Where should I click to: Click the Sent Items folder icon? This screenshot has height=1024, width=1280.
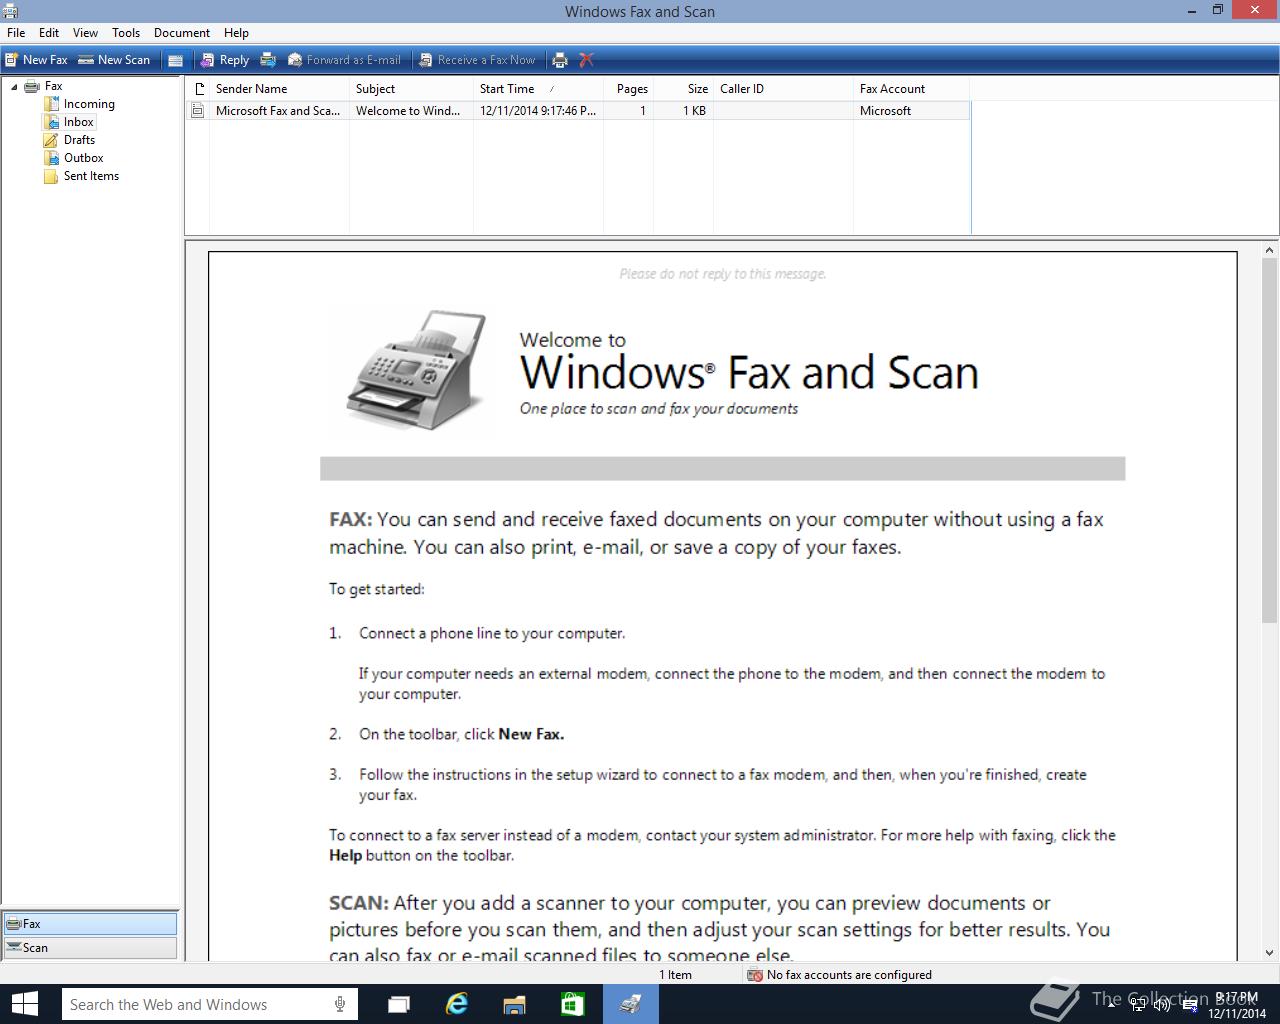click(51, 176)
